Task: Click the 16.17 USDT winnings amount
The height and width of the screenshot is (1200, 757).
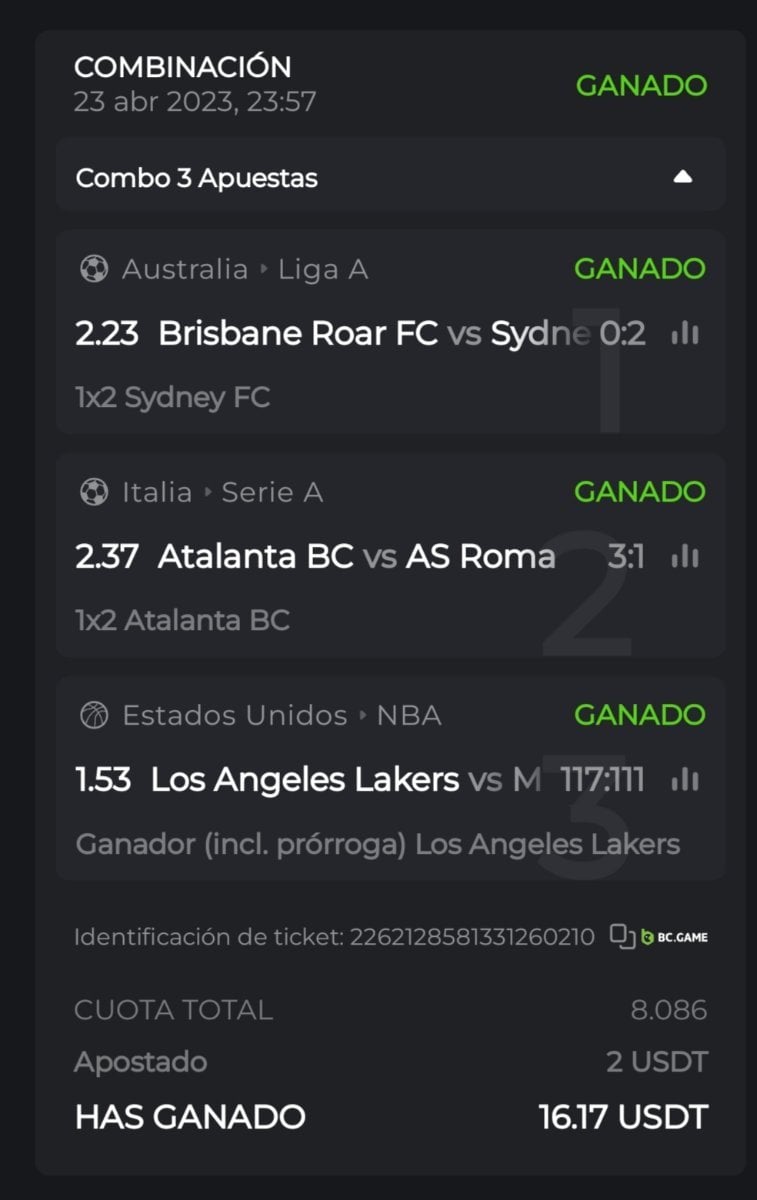Action: point(622,1117)
